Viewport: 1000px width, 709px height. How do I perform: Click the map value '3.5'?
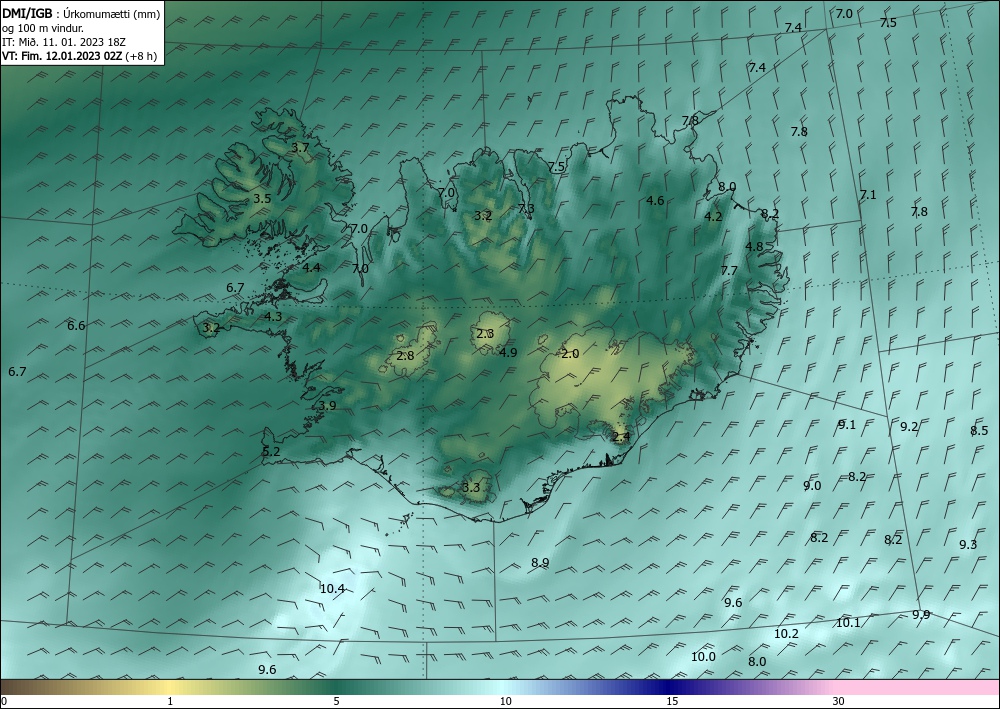262,199
